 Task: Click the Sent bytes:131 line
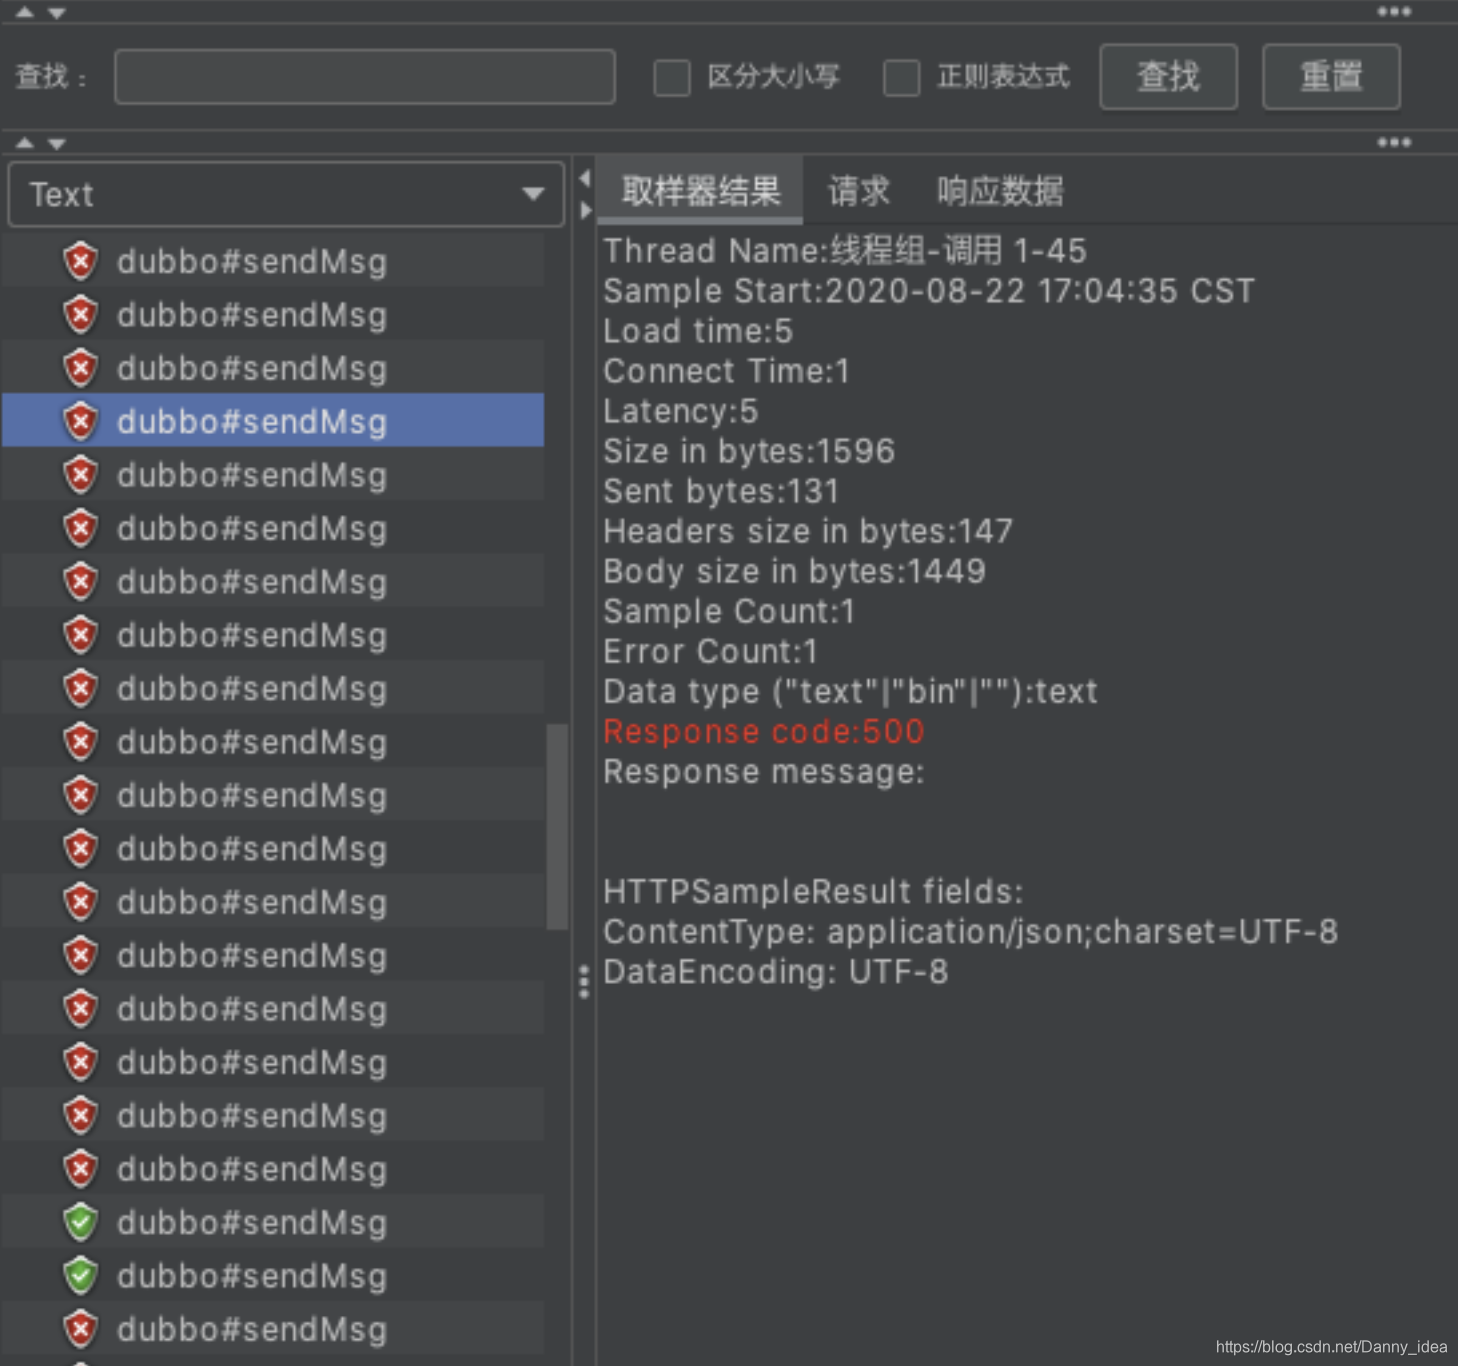[x=721, y=491]
